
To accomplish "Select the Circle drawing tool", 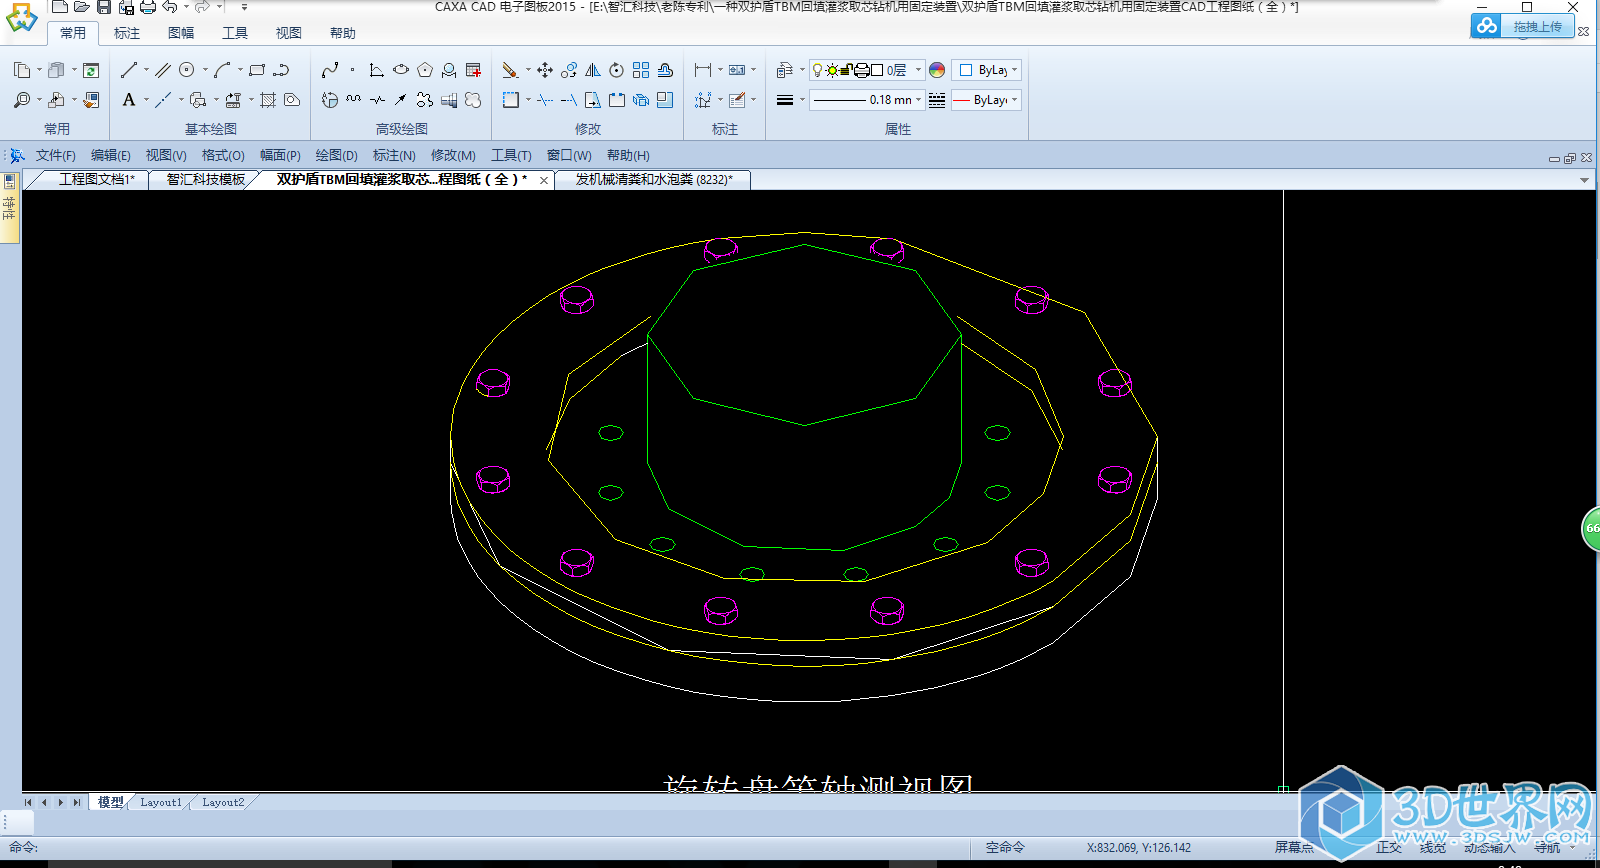I will (187, 70).
